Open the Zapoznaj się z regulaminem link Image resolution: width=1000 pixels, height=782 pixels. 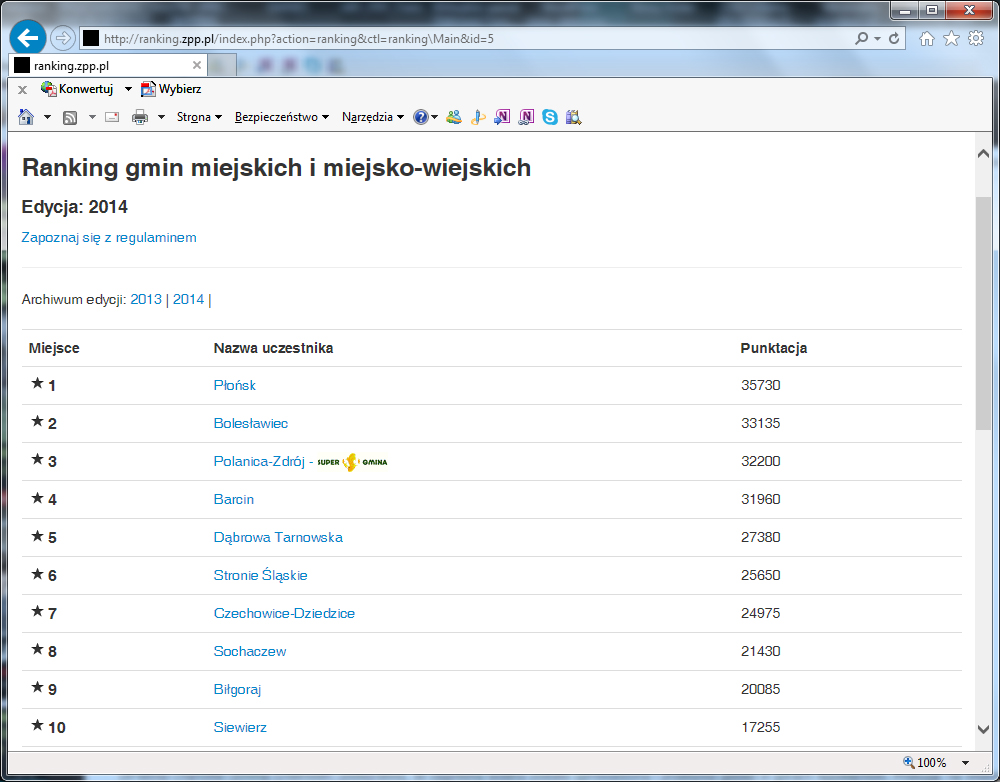coord(108,237)
